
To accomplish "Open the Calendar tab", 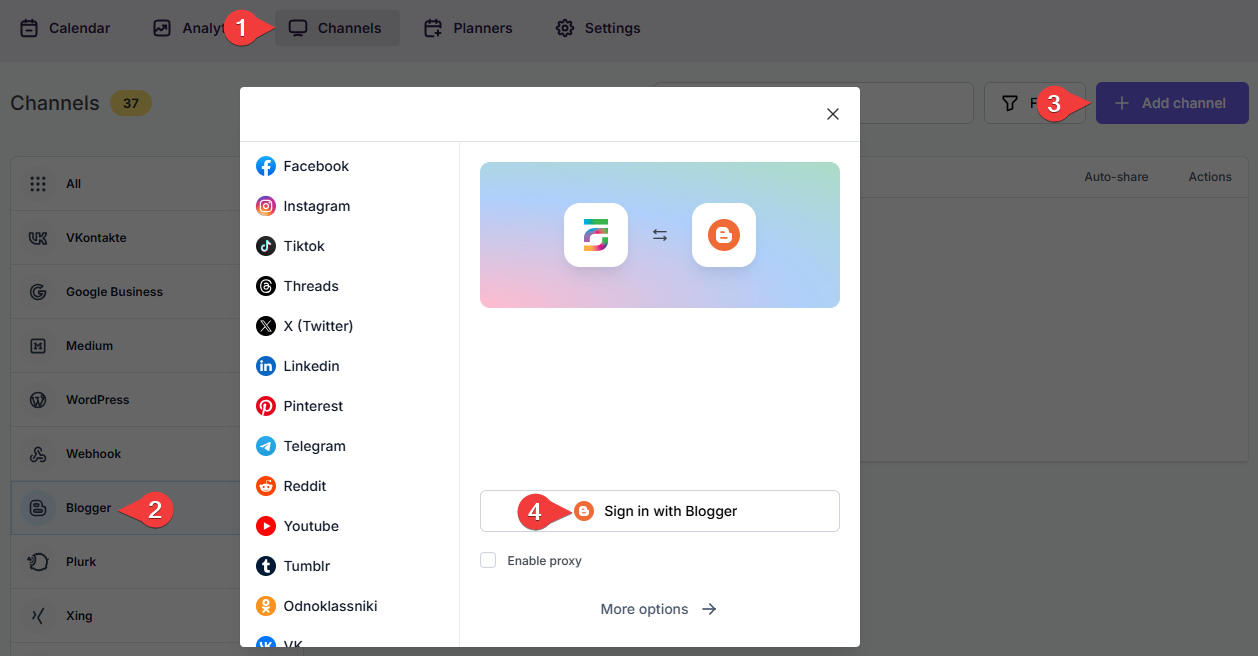I will (x=65, y=28).
